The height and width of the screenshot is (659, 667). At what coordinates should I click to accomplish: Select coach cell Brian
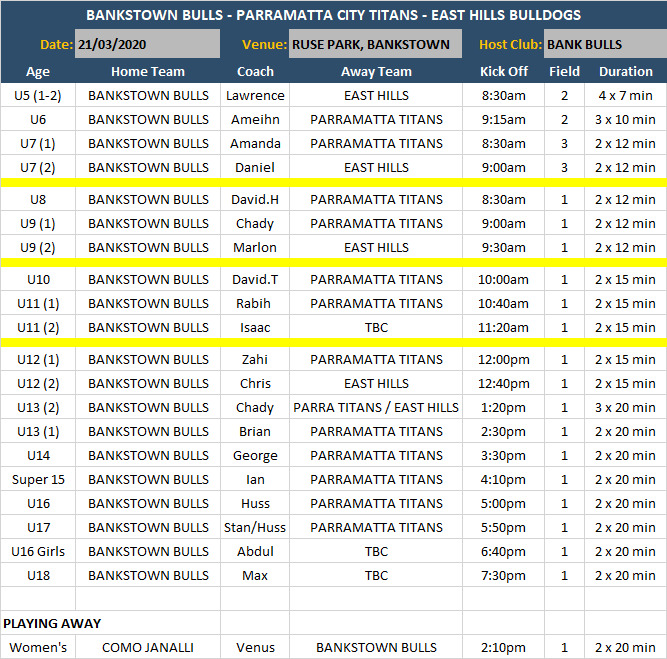click(x=255, y=431)
